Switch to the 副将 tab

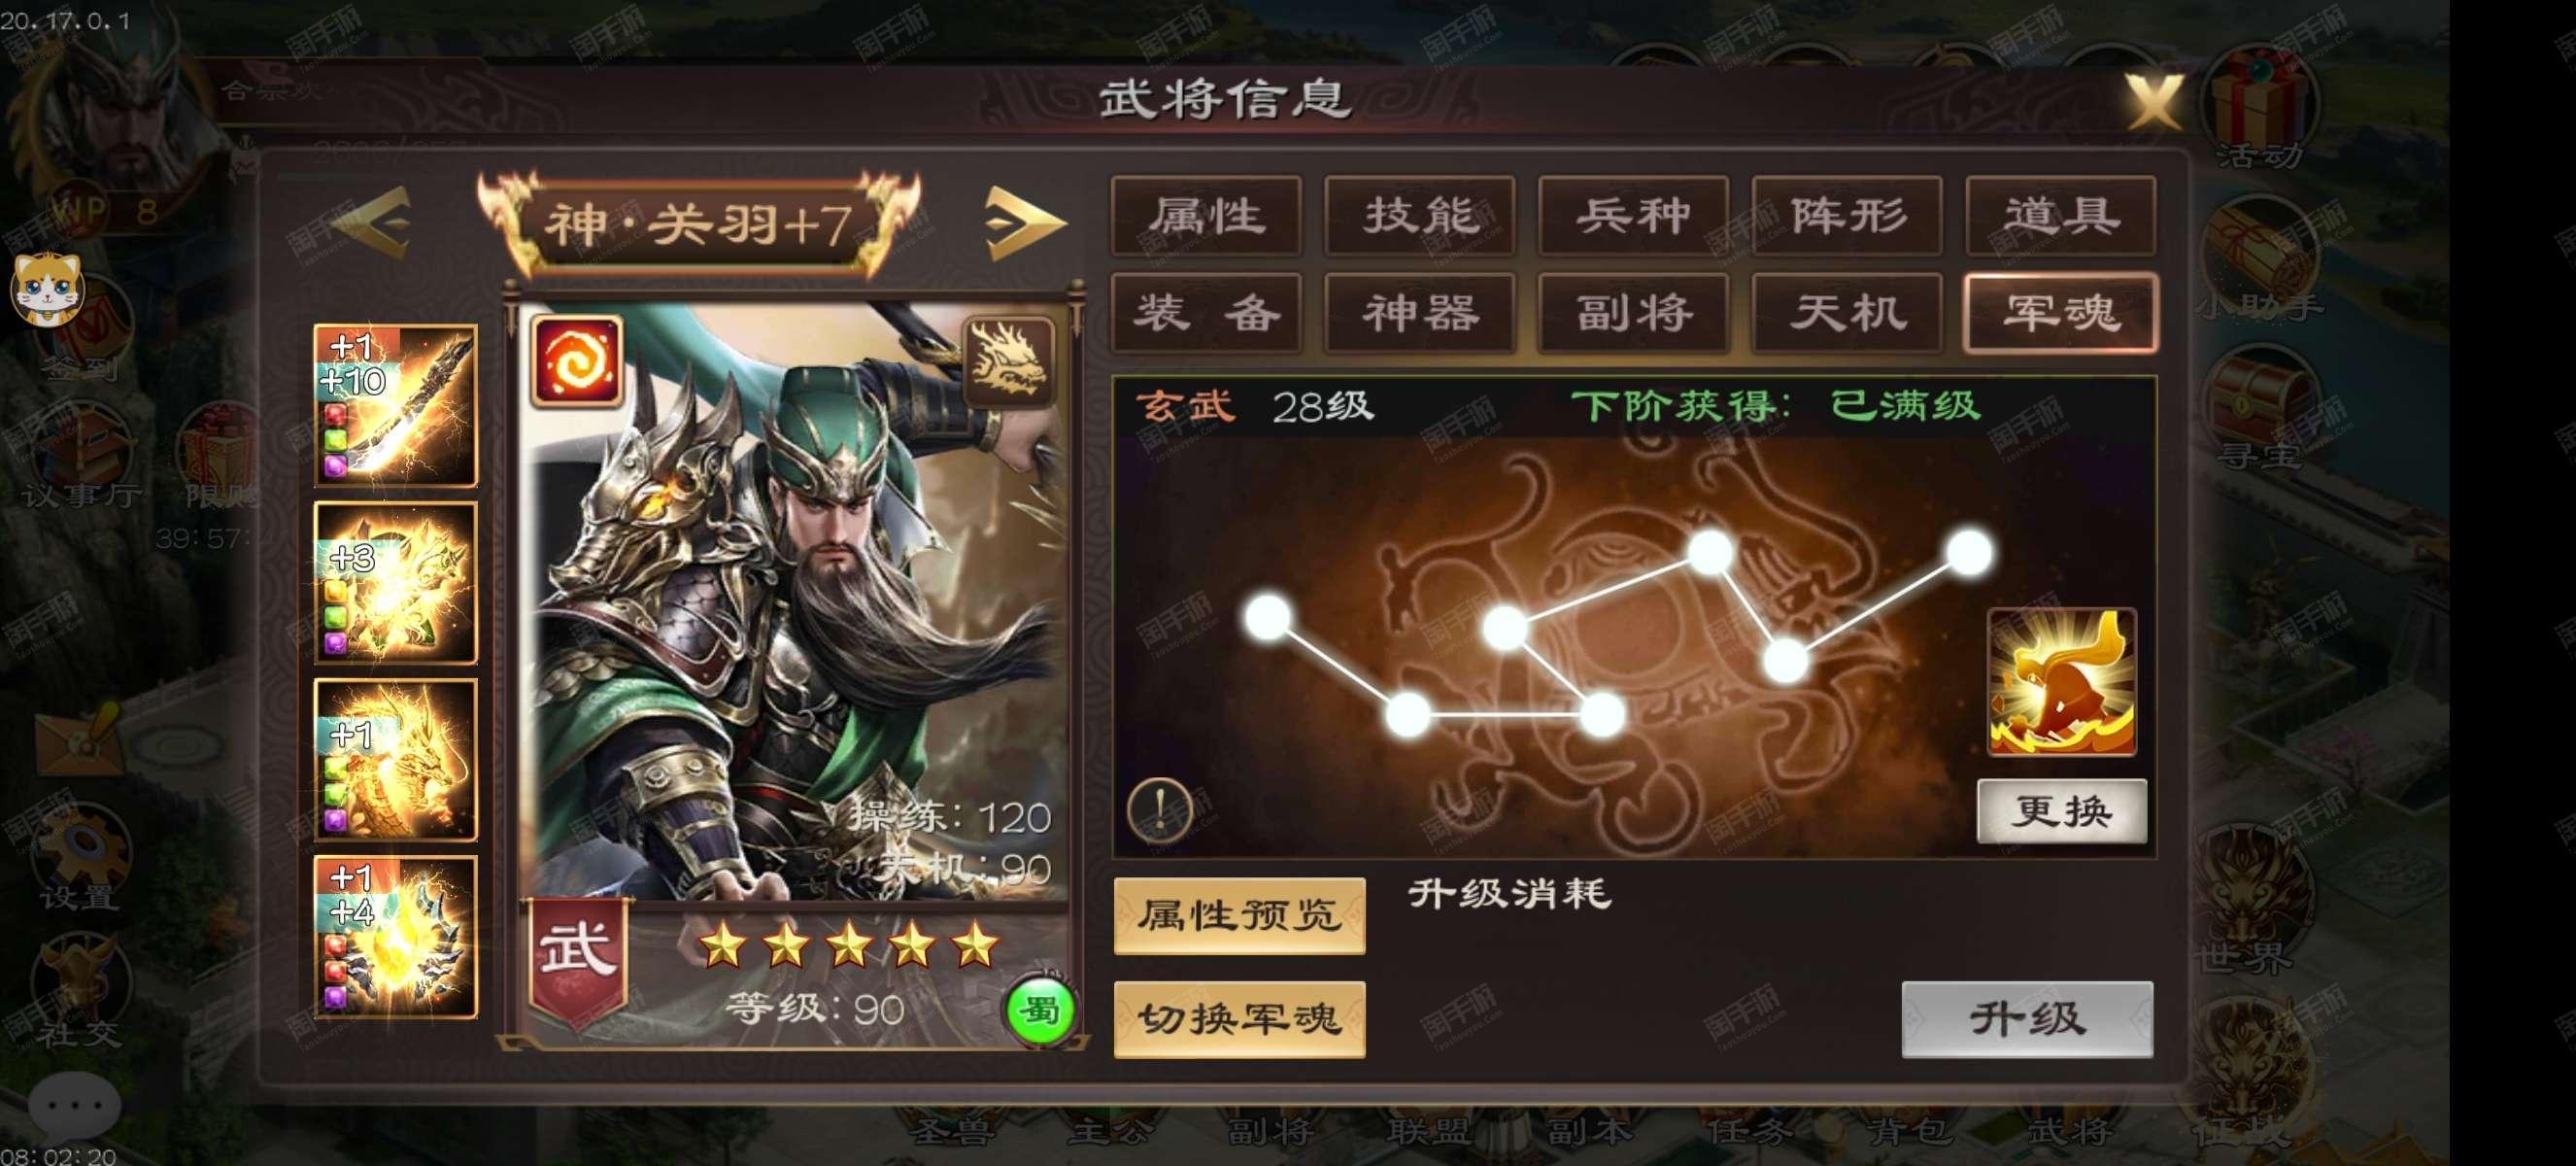[1634, 313]
